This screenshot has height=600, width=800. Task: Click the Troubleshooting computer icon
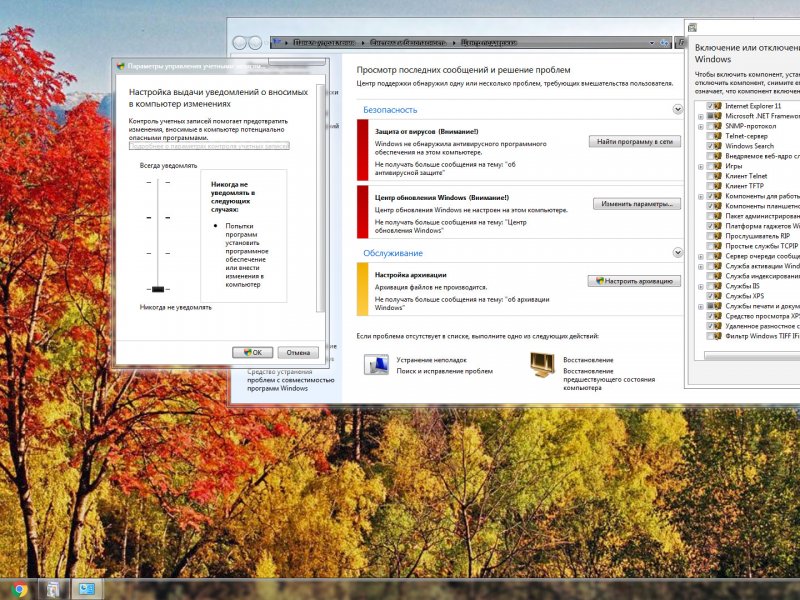377,364
